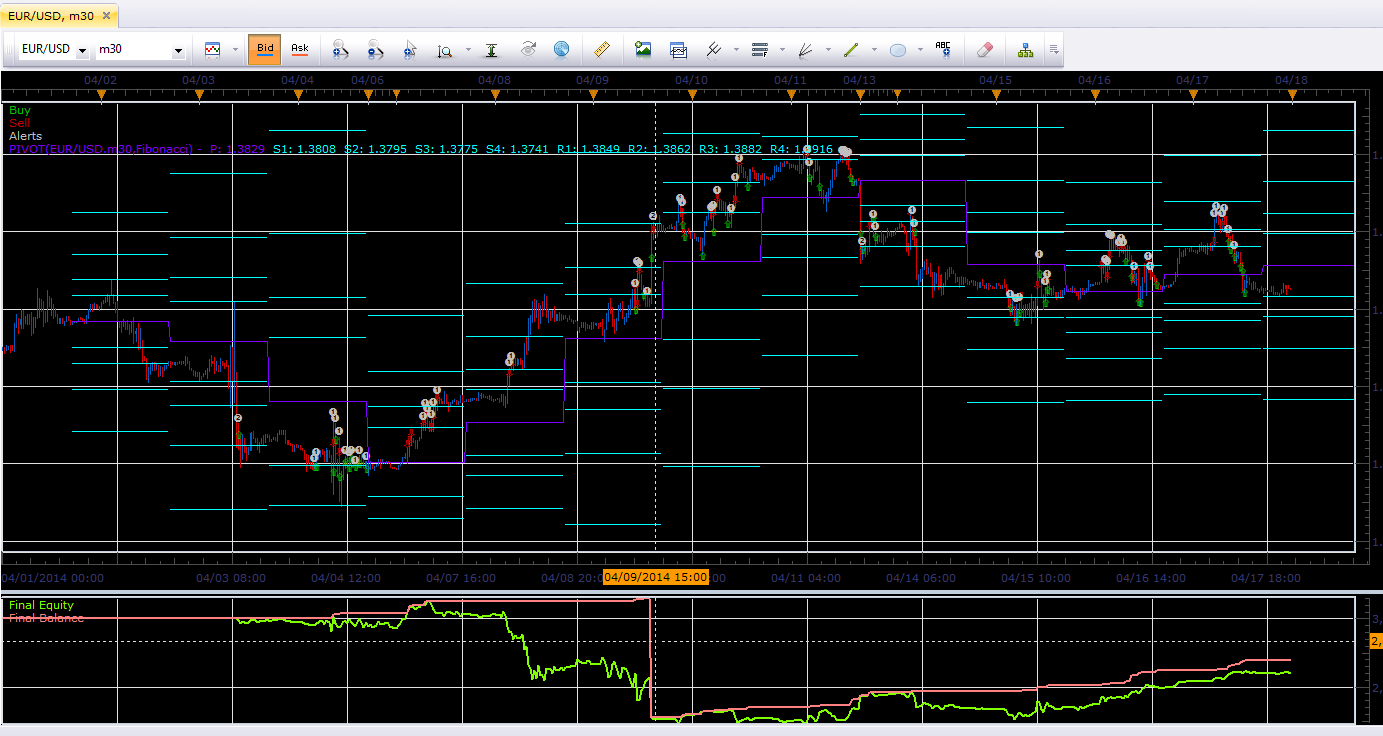Click the Final Balance legend label

(46, 618)
